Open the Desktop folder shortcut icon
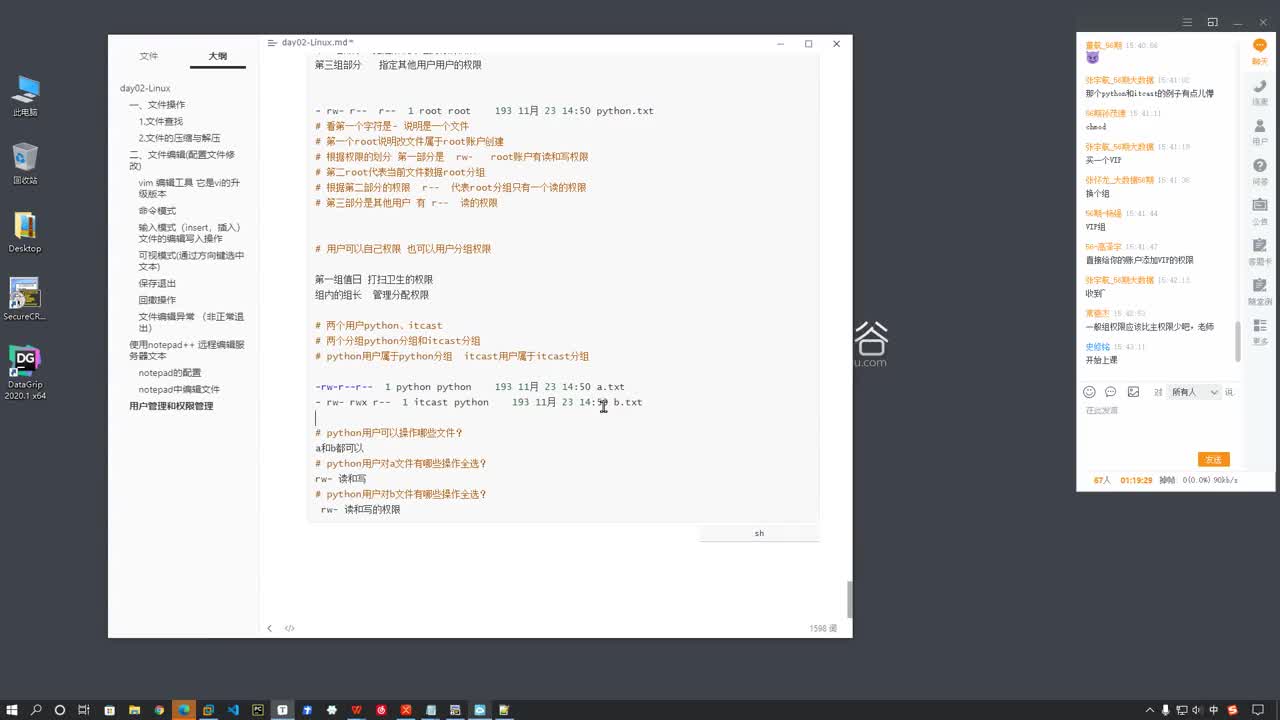 click(25, 232)
